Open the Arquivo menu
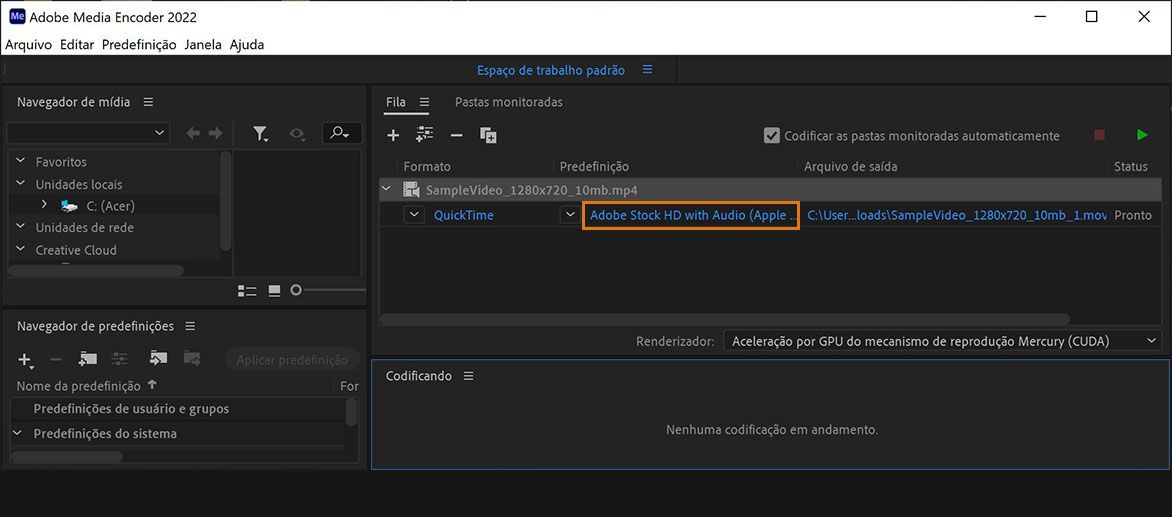The image size is (1172, 517). click(x=28, y=44)
